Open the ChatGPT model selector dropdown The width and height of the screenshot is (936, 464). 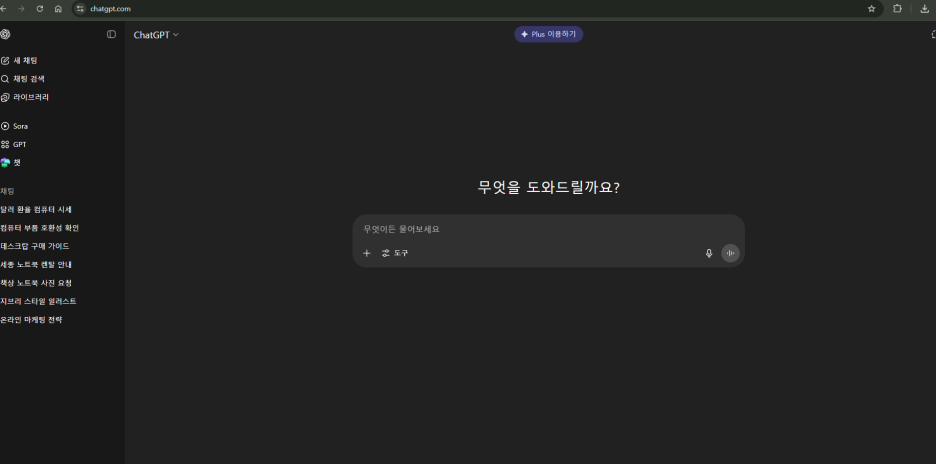pos(156,35)
